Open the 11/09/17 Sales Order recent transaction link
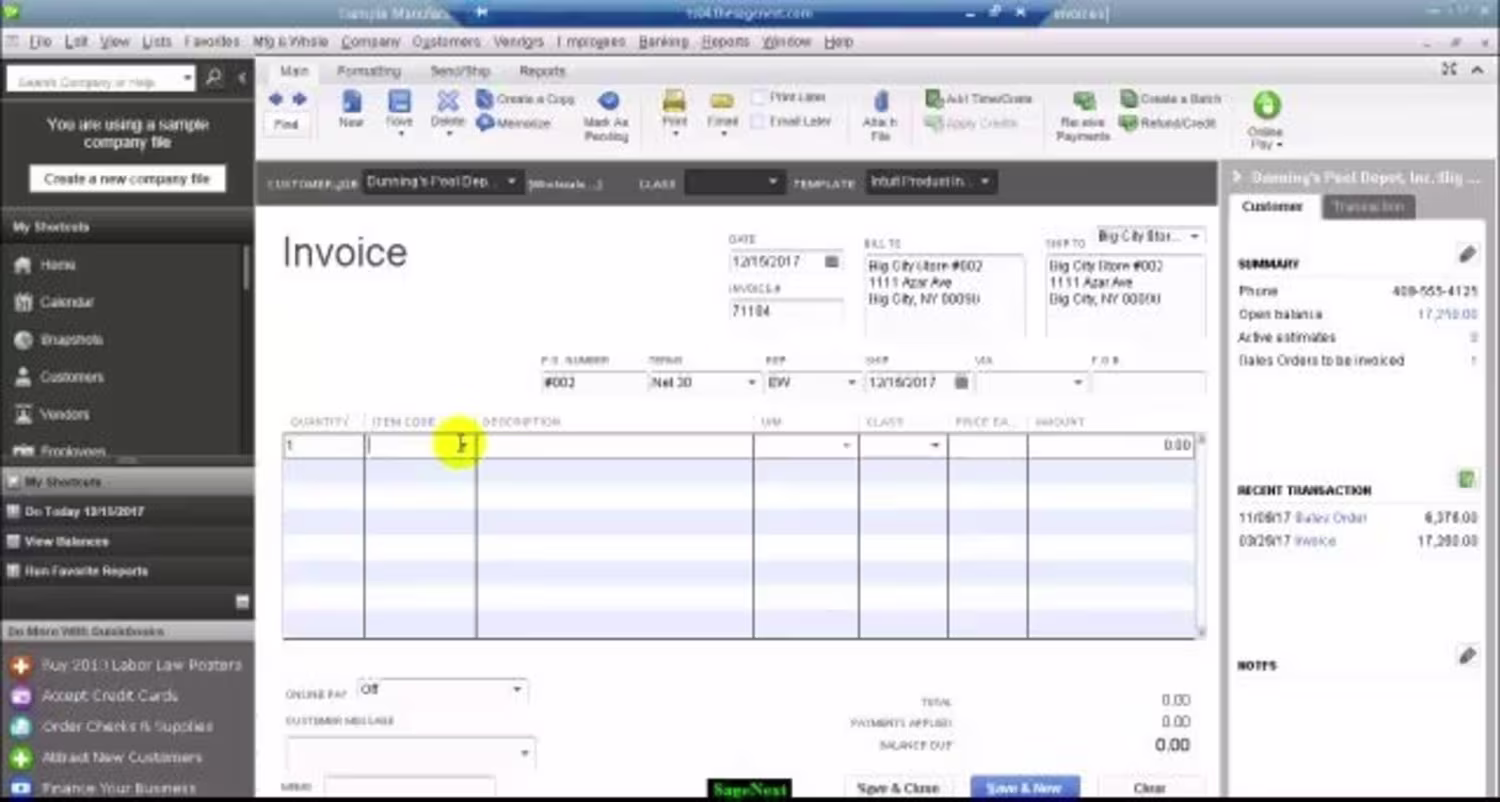 click(x=1330, y=518)
